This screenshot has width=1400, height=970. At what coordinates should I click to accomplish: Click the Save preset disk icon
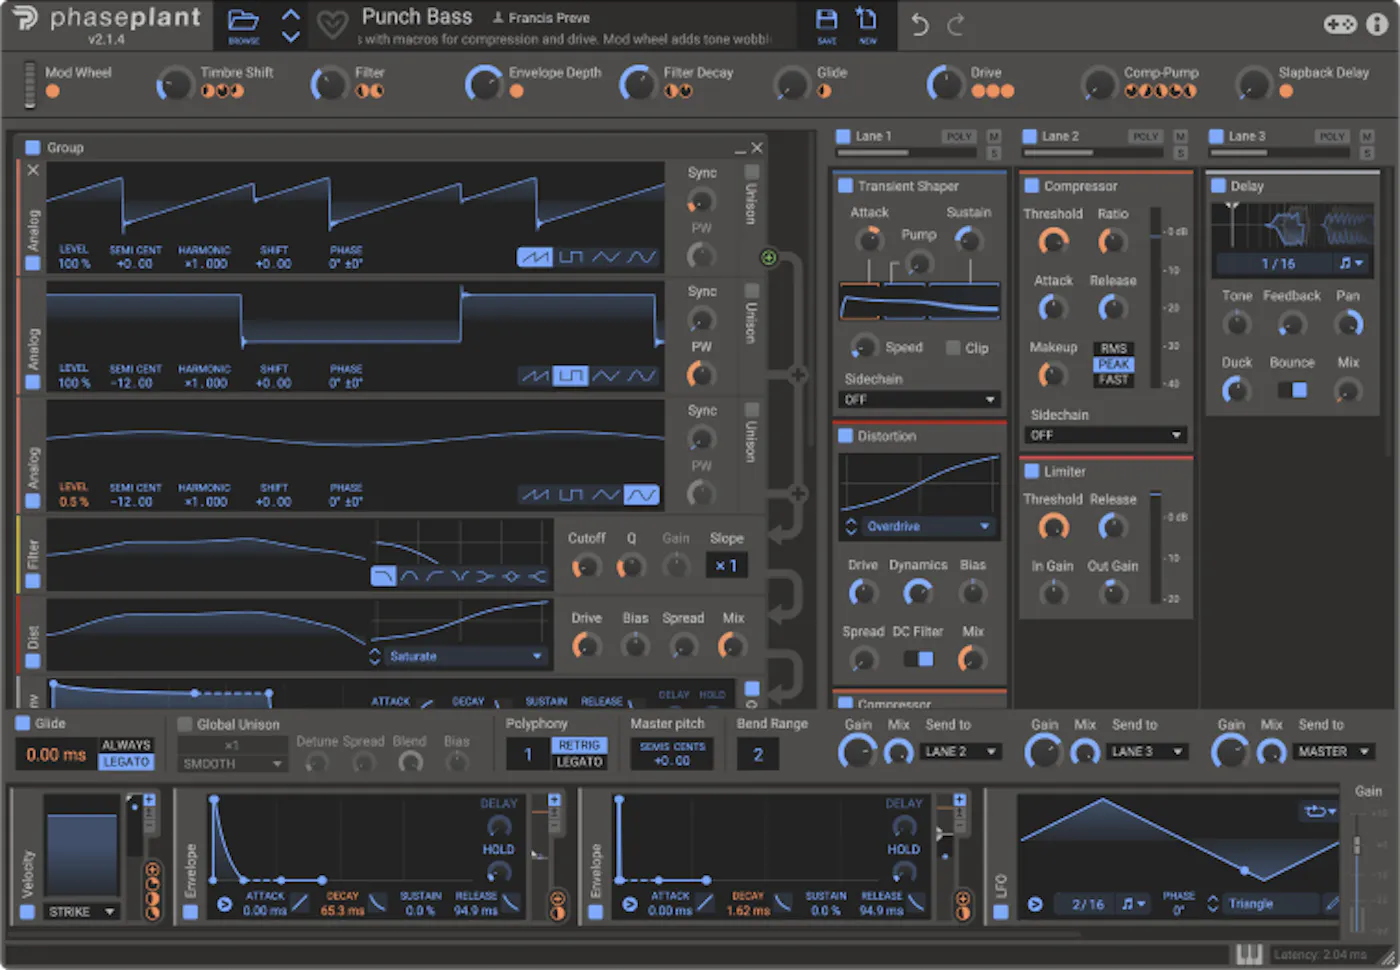[826, 23]
